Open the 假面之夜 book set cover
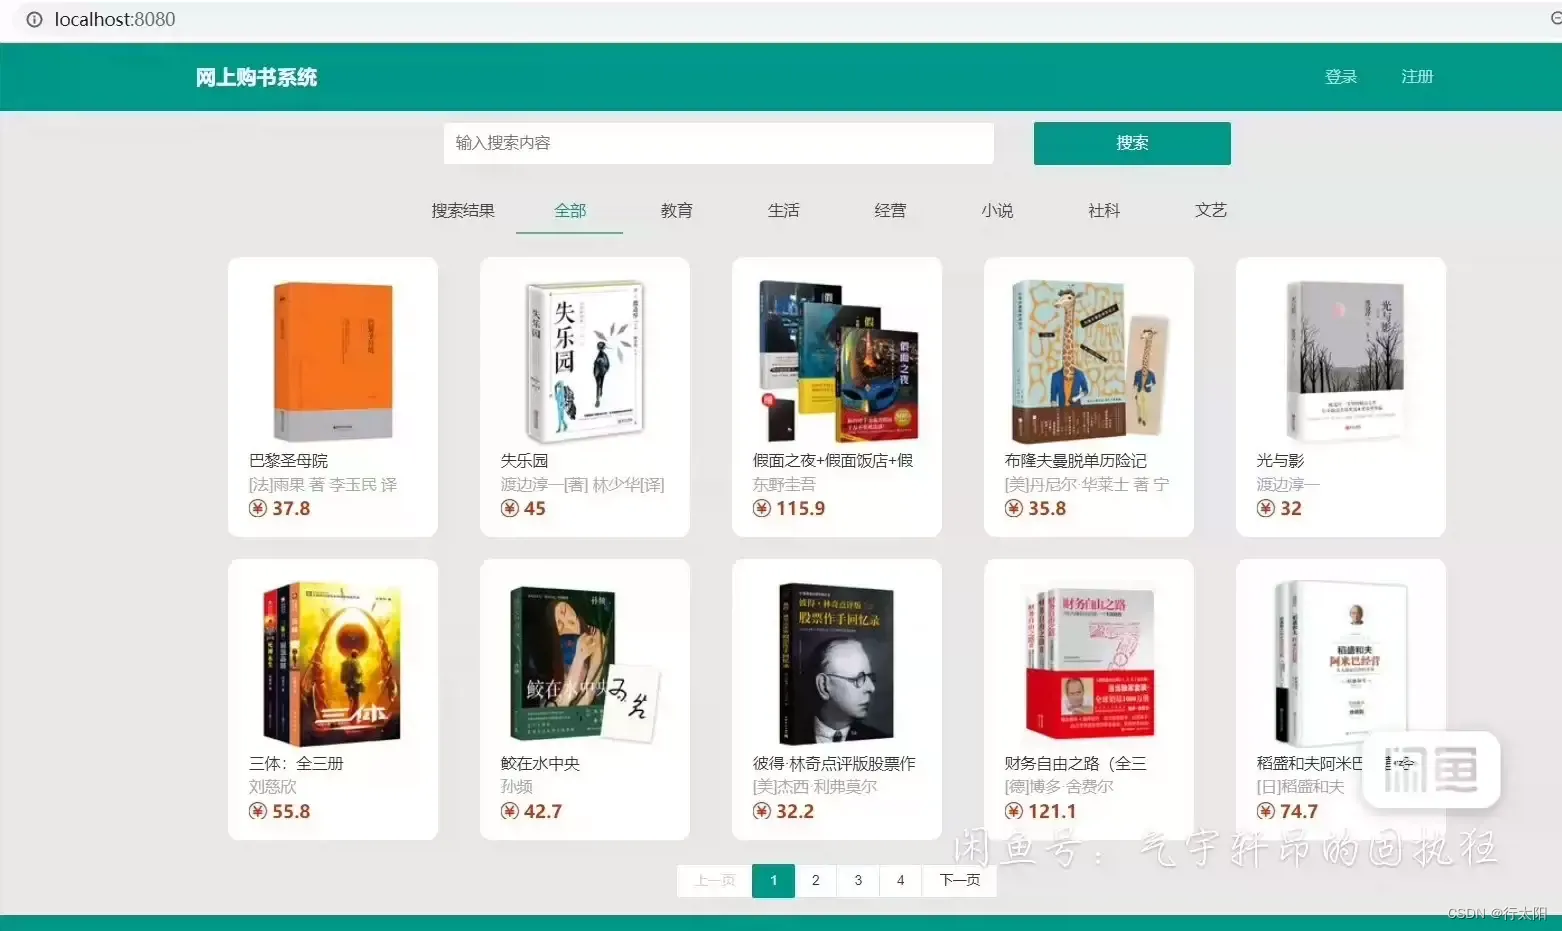 tap(837, 361)
